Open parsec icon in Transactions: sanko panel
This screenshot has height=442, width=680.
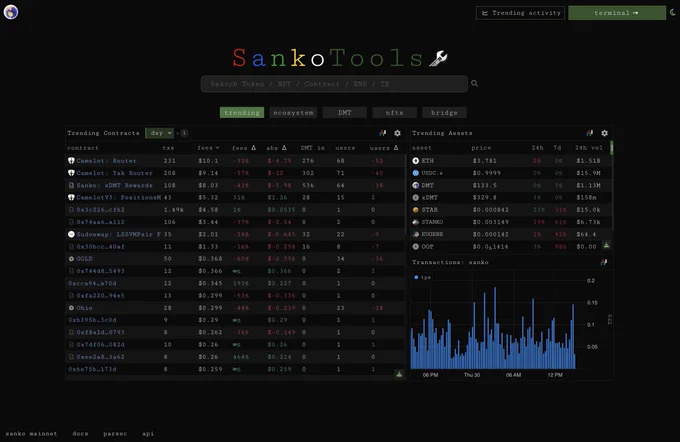point(604,262)
